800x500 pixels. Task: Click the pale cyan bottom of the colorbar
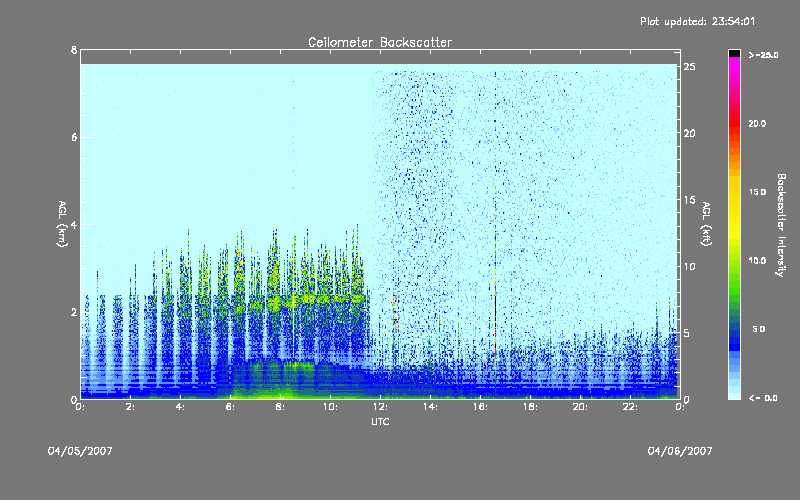(x=734, y=390)
